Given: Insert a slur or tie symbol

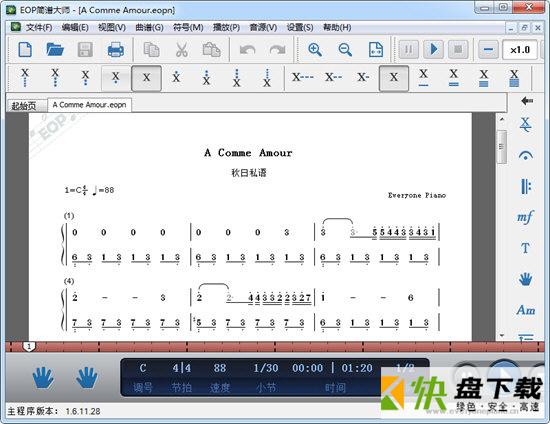Looking at the screenshot, I should tap(525, 124).
